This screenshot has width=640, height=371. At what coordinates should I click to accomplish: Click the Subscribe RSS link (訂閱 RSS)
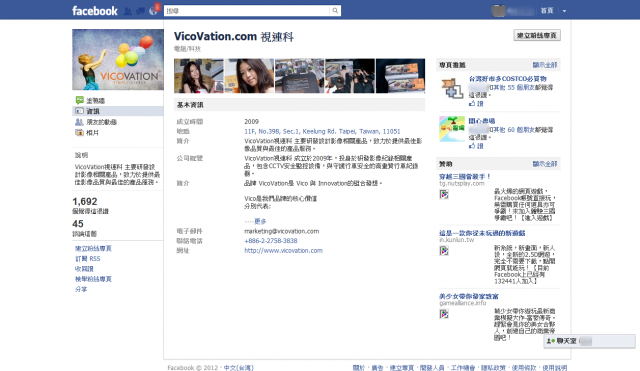point(87,259)
